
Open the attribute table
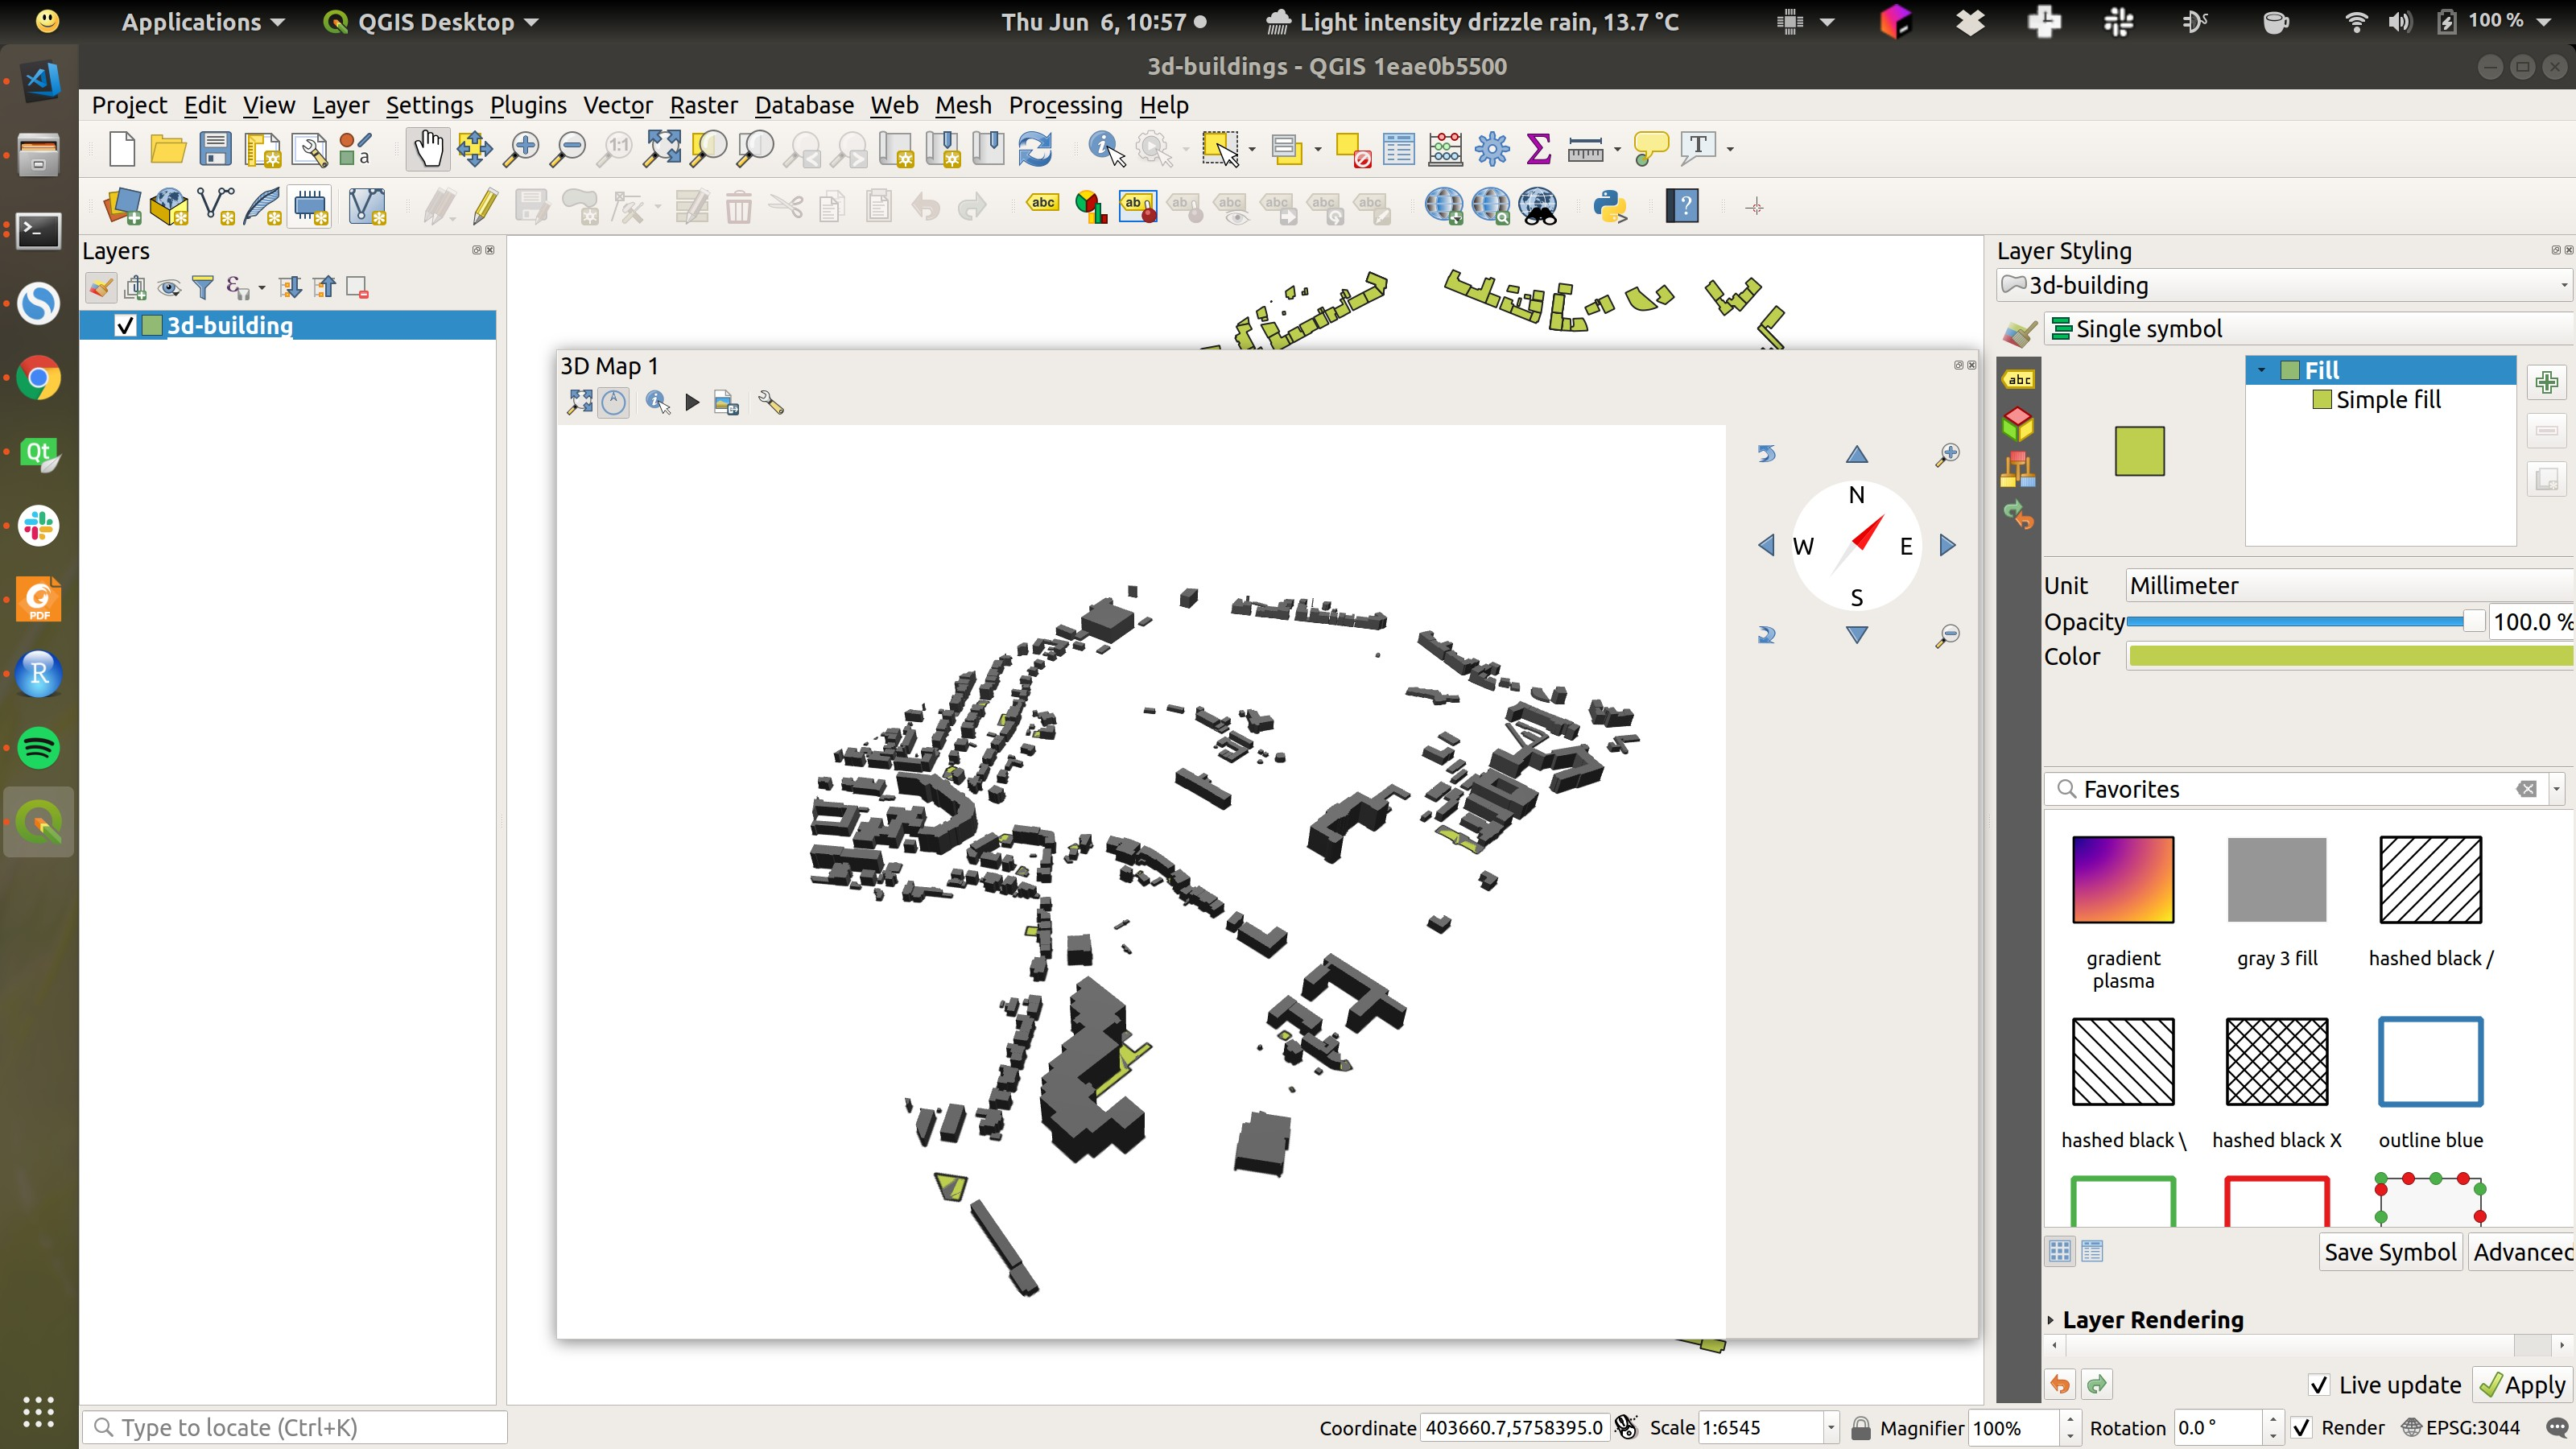click(x=1398, y=150)
